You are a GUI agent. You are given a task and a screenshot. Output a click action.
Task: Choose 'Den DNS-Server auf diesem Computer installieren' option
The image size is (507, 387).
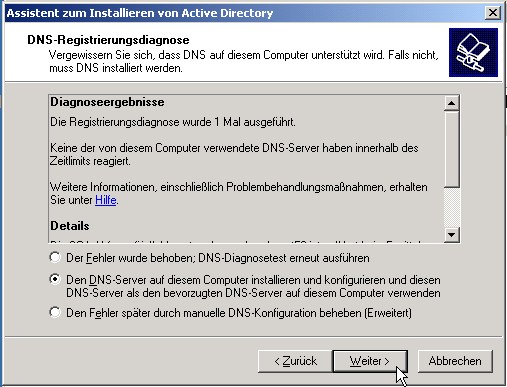(55, 279)
